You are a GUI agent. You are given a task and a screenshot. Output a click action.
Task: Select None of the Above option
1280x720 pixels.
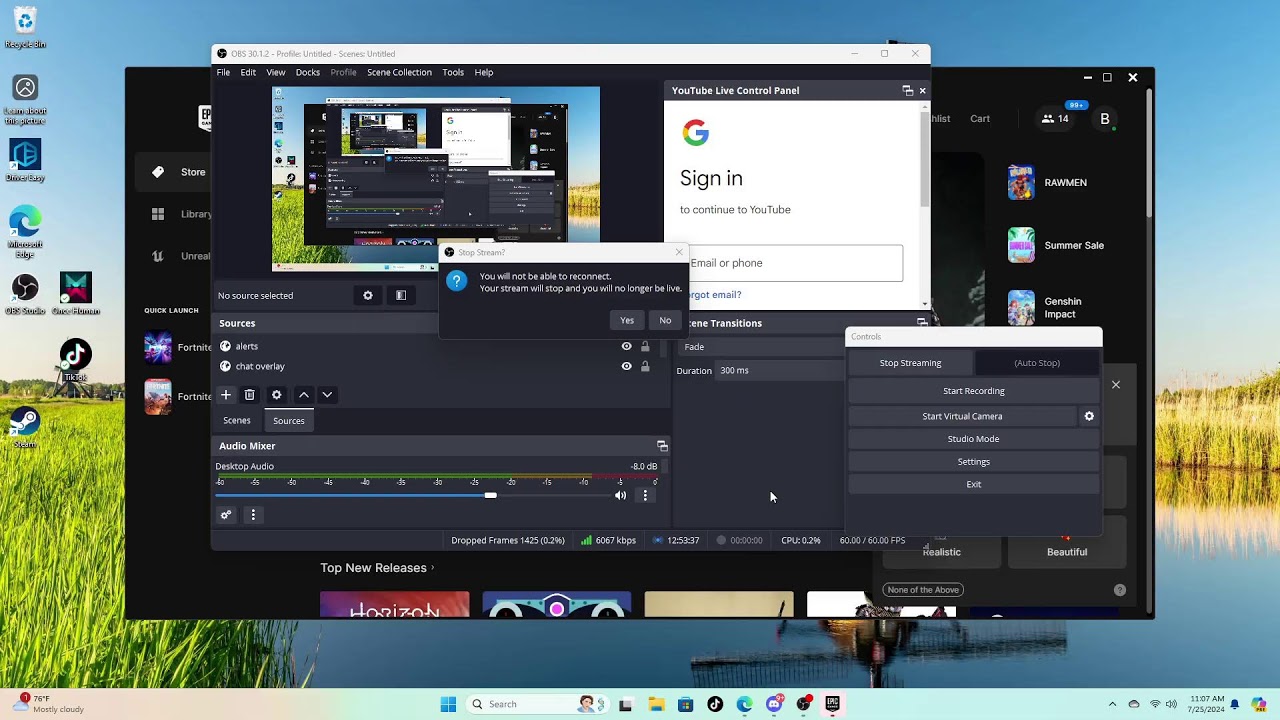click(923, 590)
